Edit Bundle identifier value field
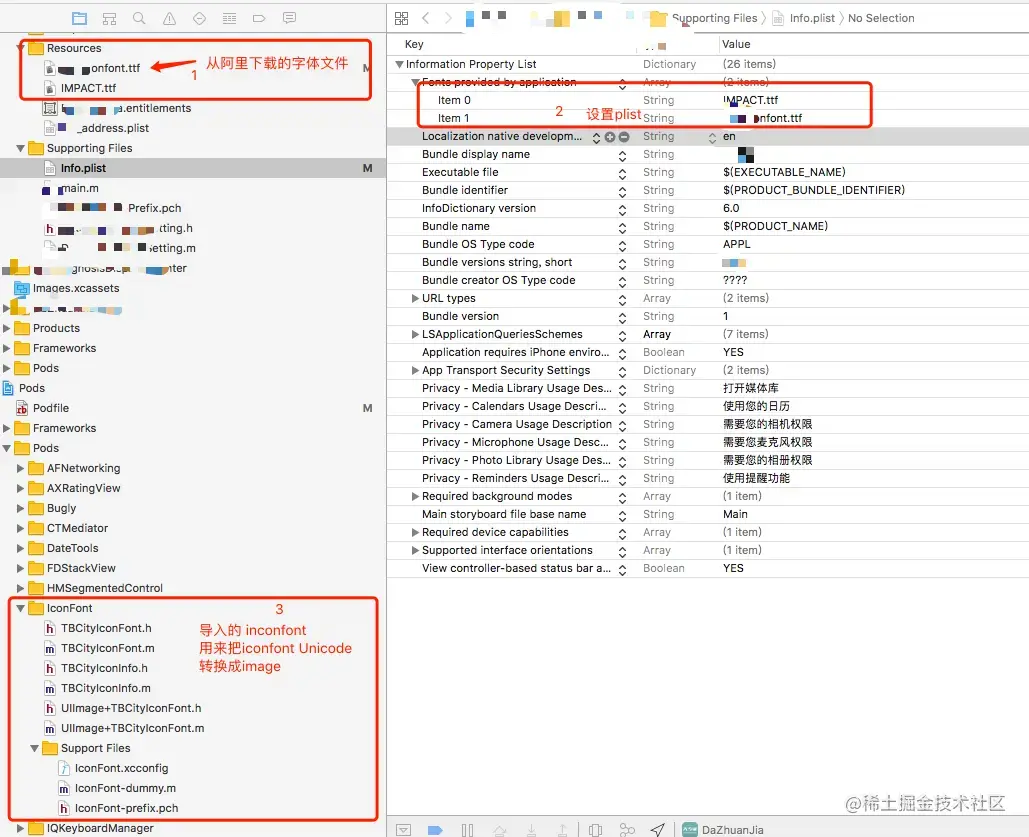This screenshot has height=837, width=1029. coord(814,190)
